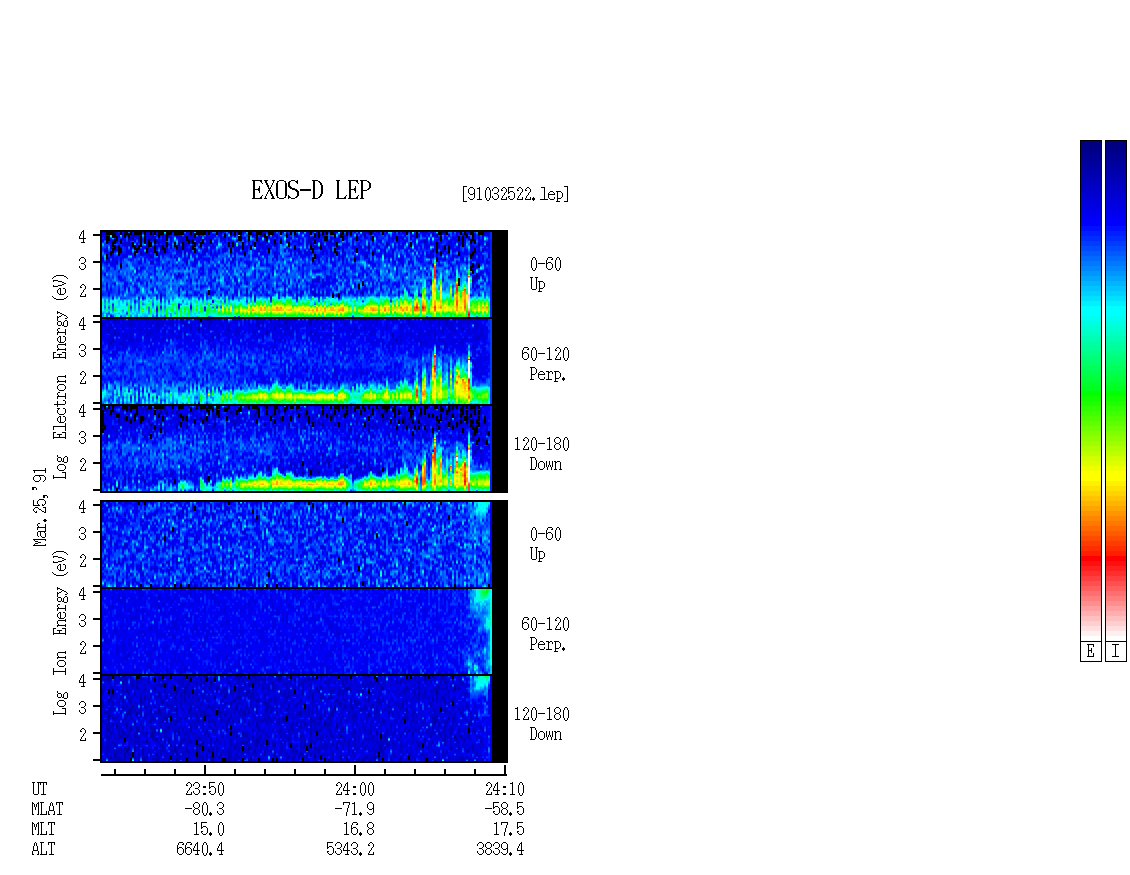This screenshot has width=1130, height=875.
Task: Click the ALT value 5343.2
Action: click(350, 850)
